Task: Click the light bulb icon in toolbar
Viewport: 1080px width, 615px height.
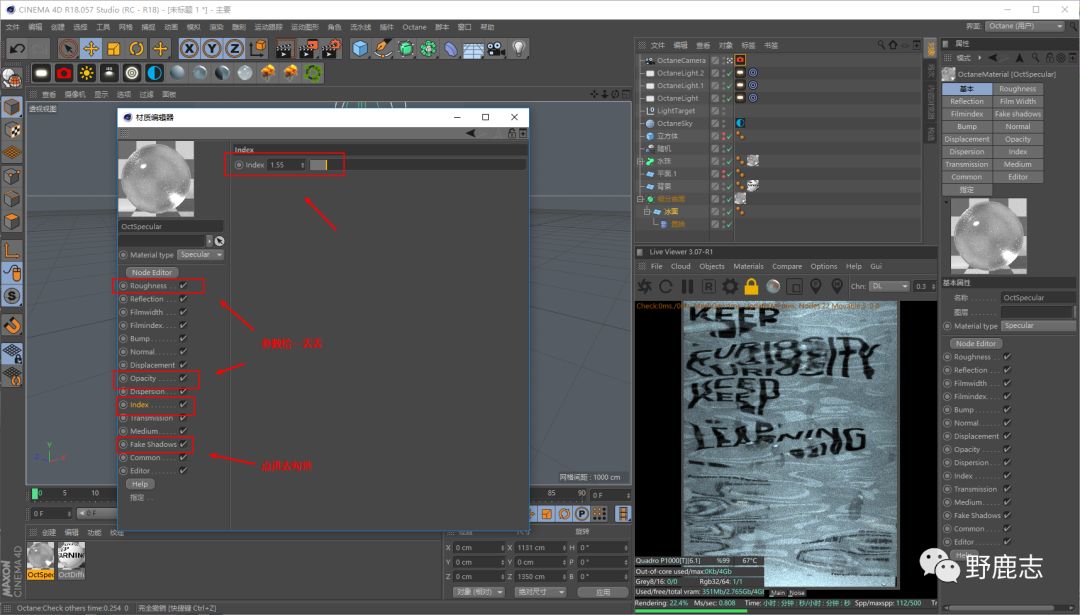Action: [x=519, y=48]
